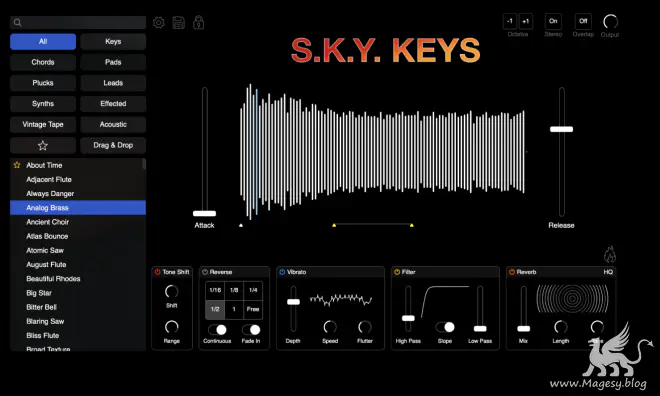Toggle the Continuous switch in Reverse

[217, 329]
